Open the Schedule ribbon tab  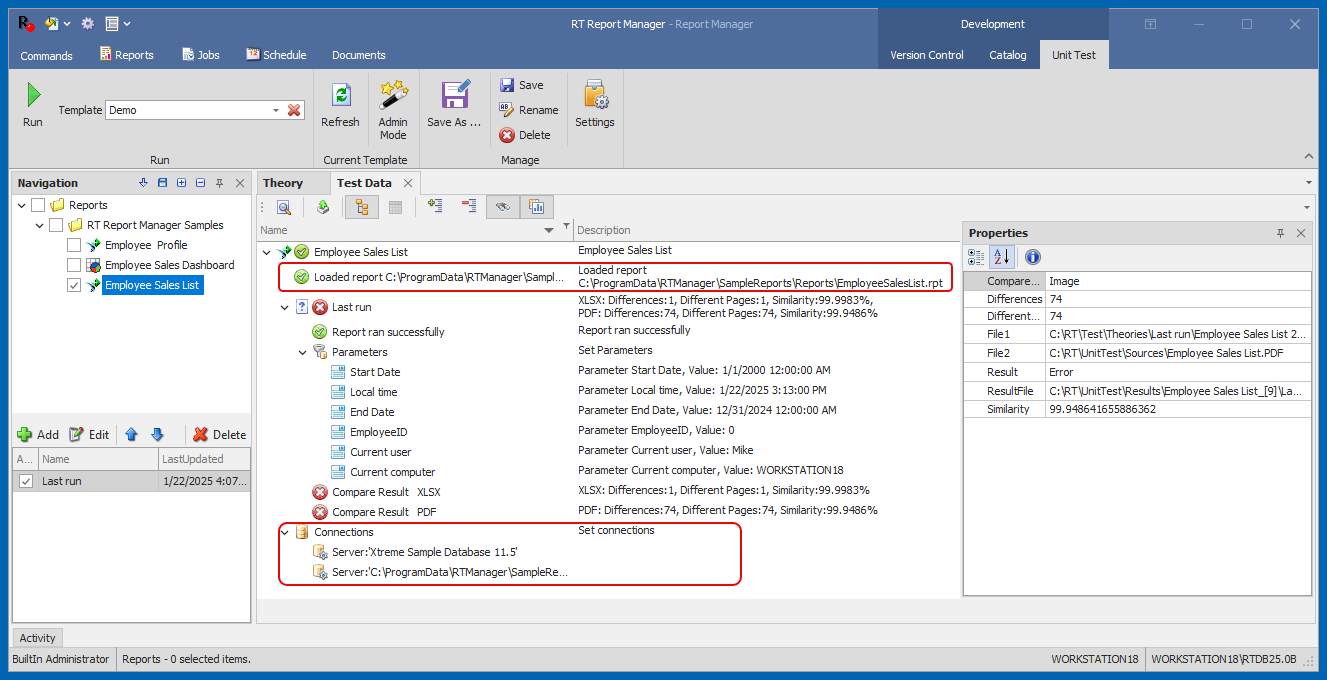coord(276,55)
